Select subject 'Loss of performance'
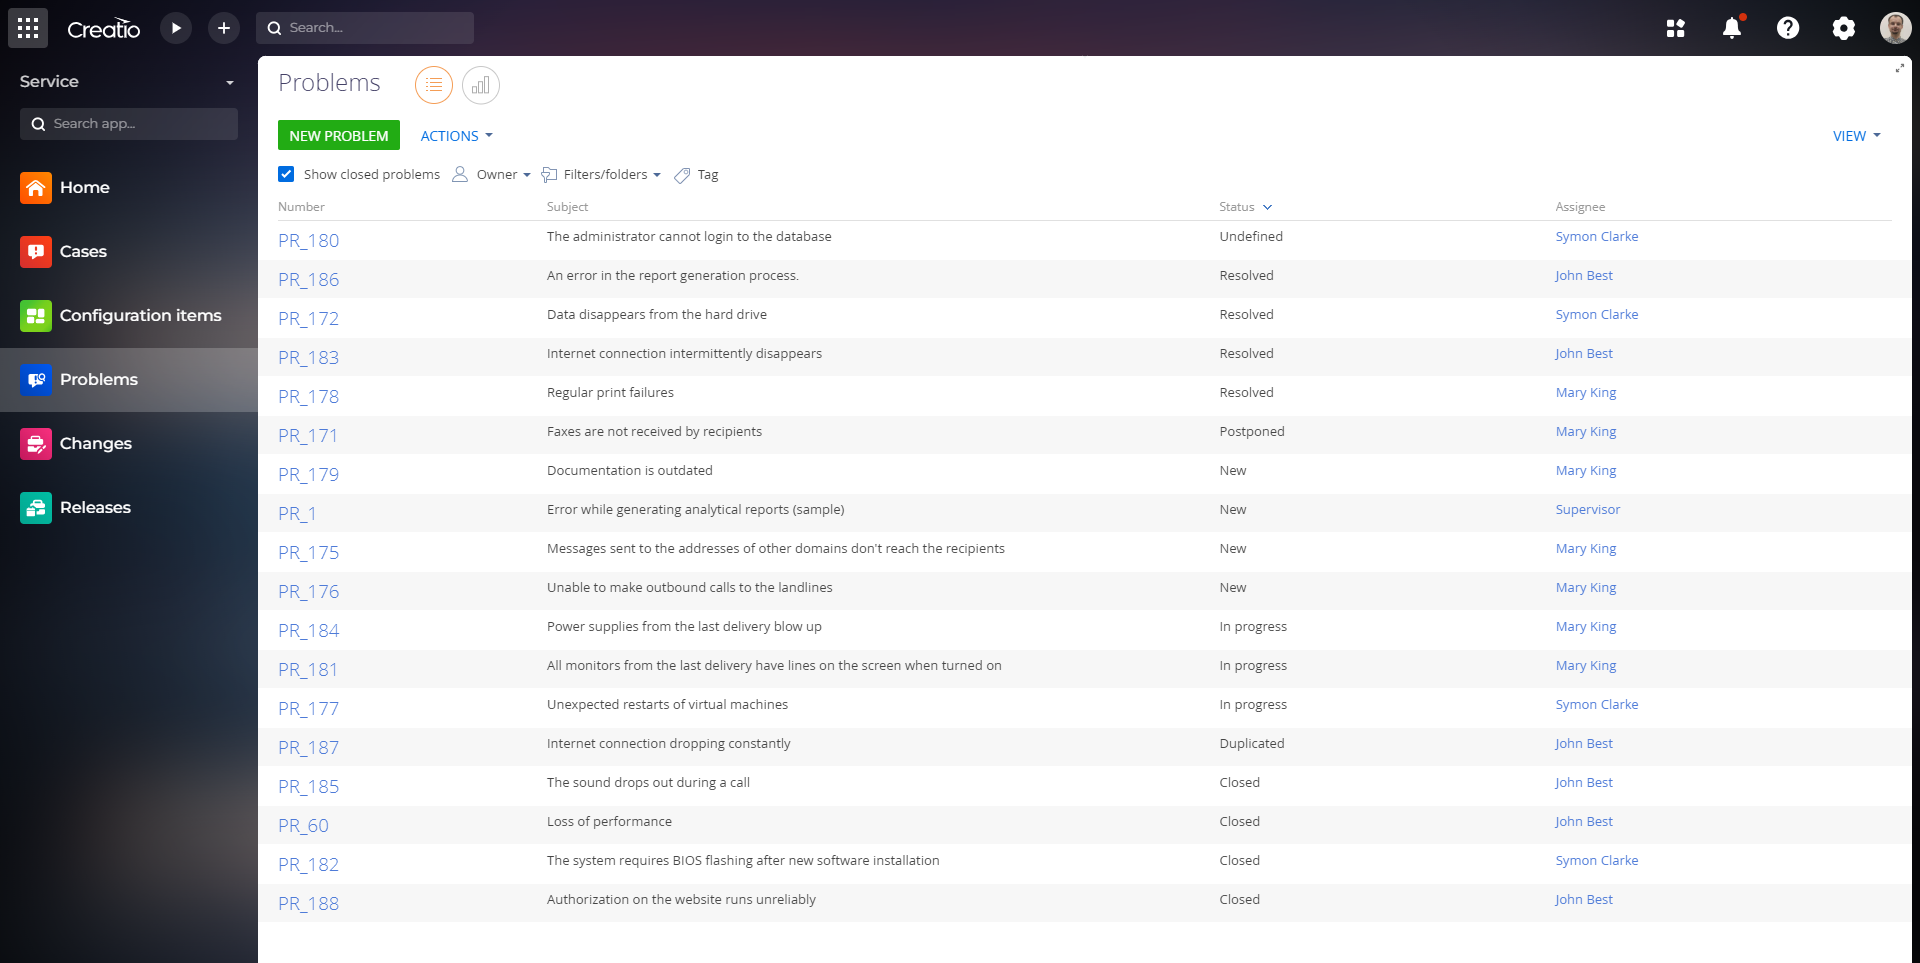Image resolution: width=1920 pixels, height=963 pixels. coord(609,822)
